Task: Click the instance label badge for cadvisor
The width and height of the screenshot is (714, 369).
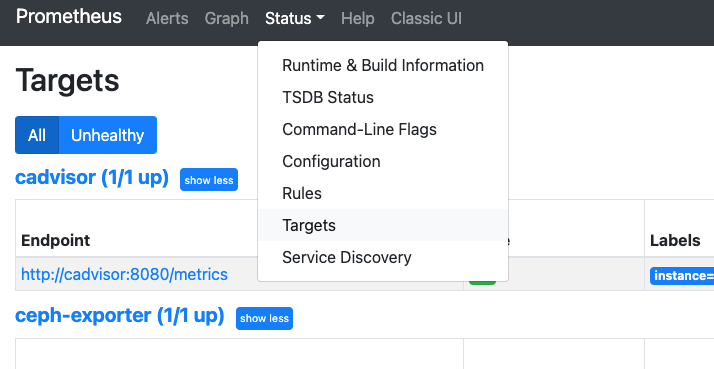Action: tap(682, 276)
